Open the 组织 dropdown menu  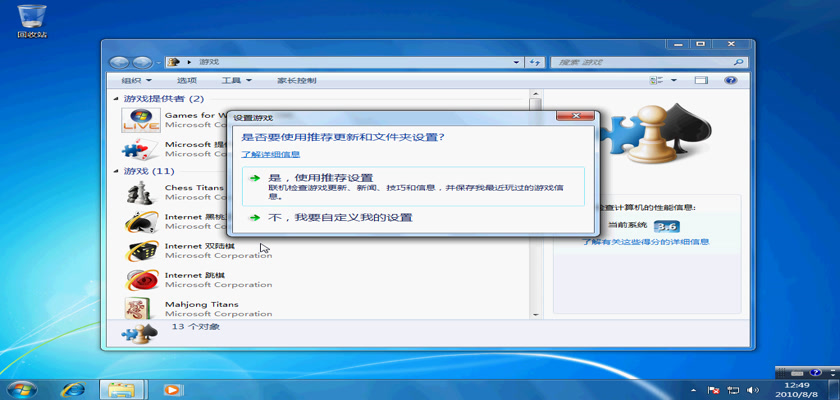coord(136,80)
